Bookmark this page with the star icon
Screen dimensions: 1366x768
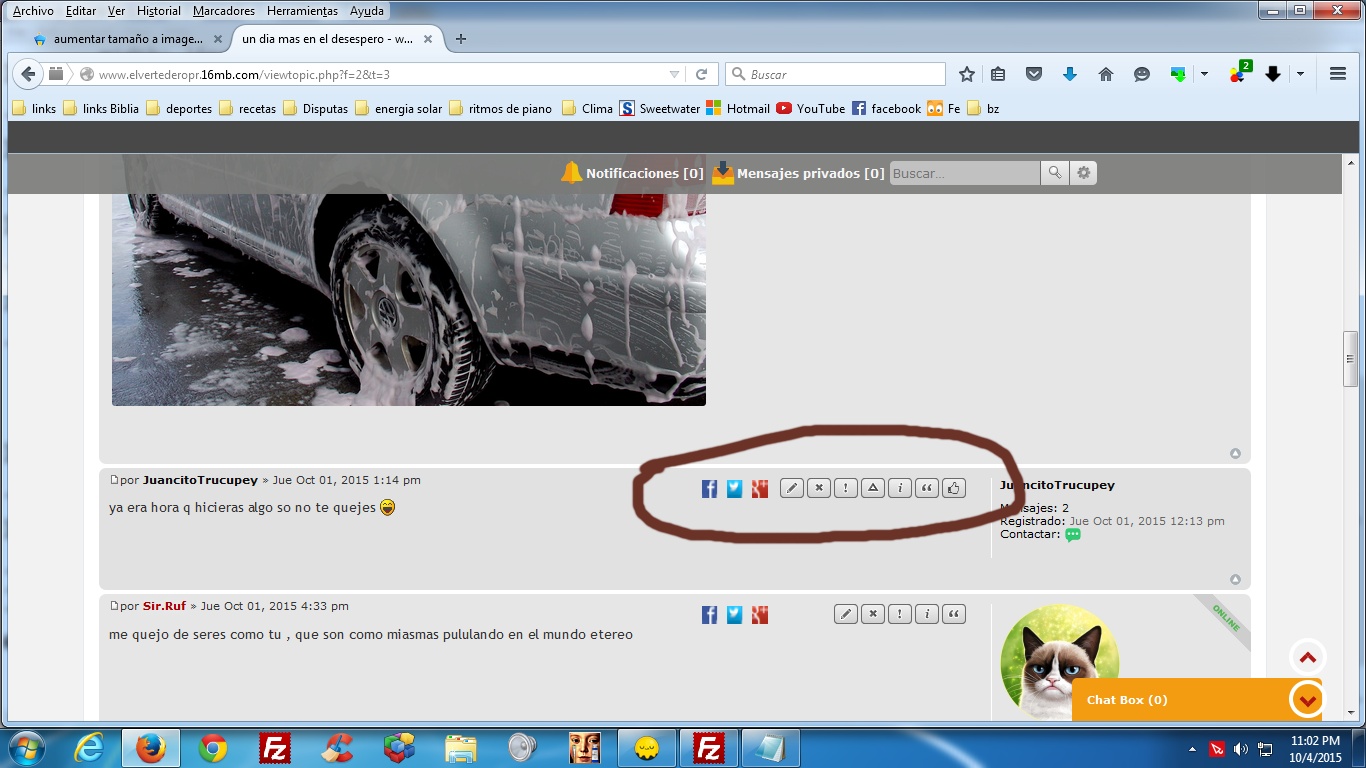[x=967, y=74]
